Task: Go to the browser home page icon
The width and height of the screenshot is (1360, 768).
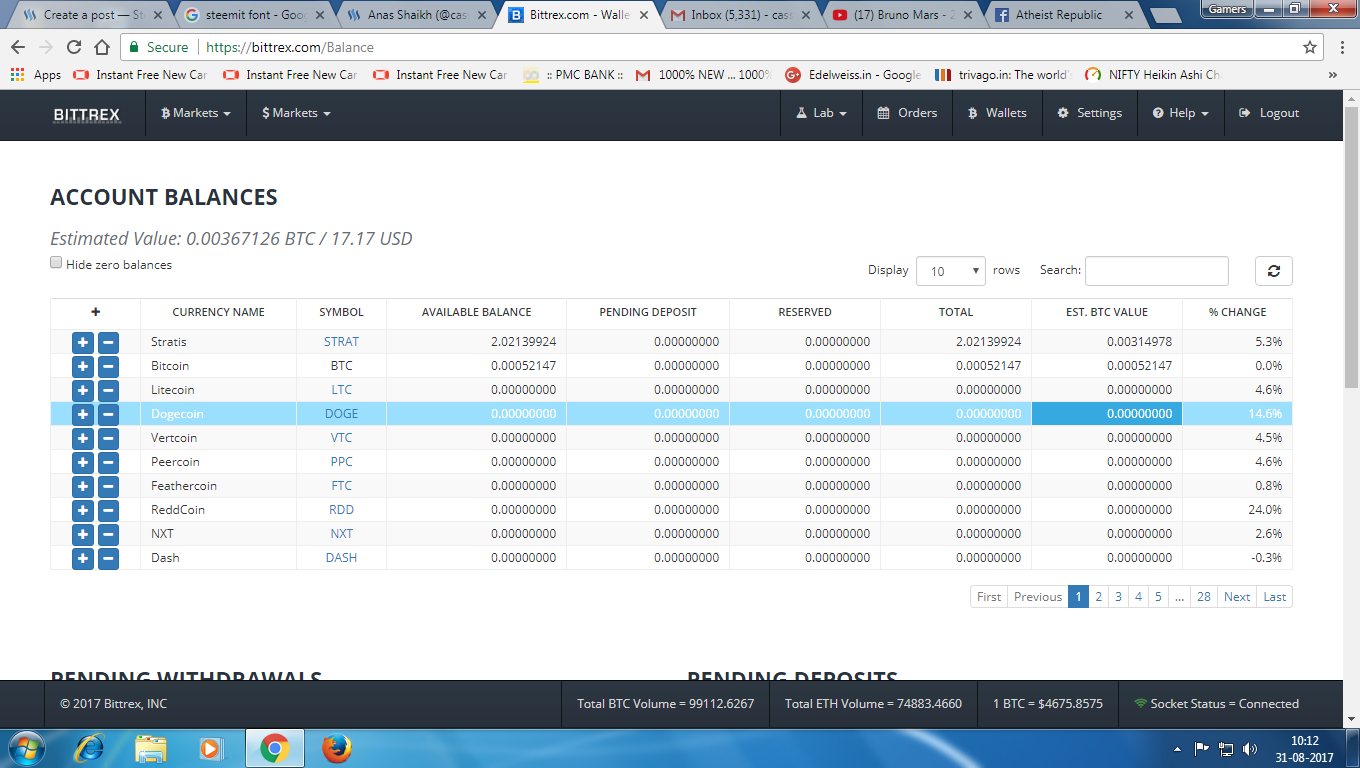Action: click(x=102, y=47)
